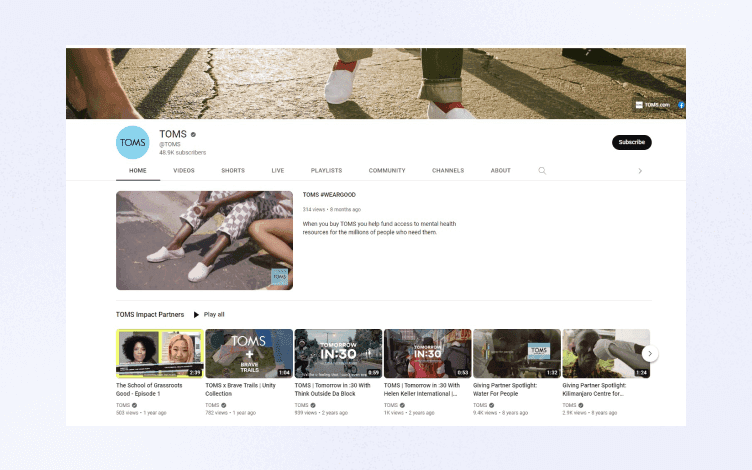Click '314 views • 8 months ago' text
752x470 pixels.
(331, 210)
